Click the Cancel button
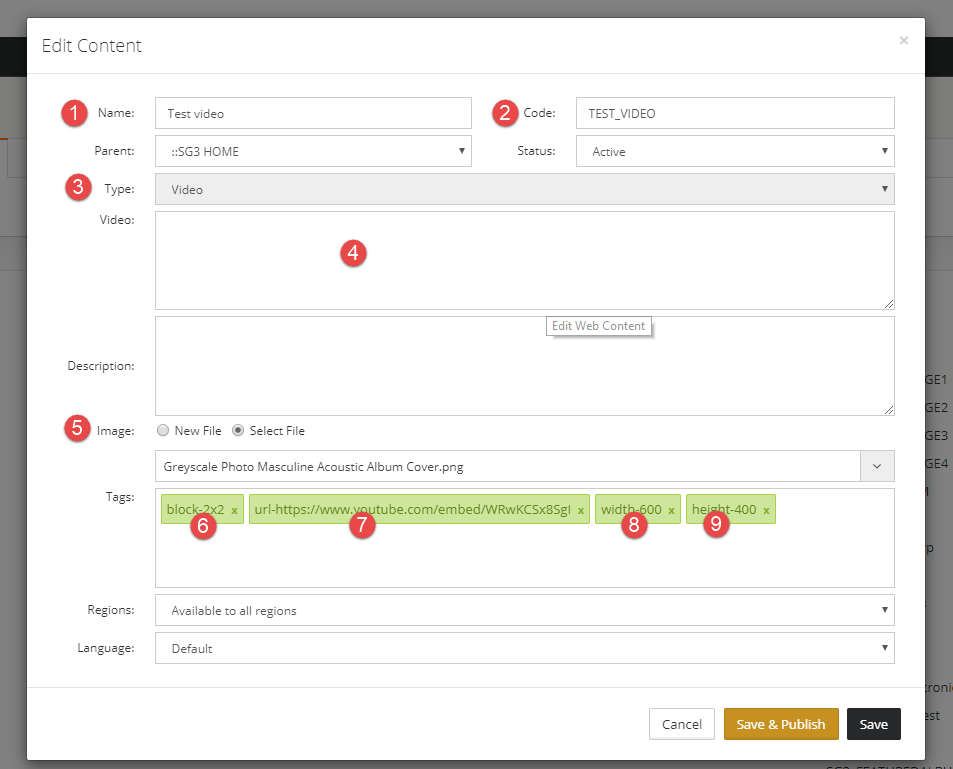Image resolution: width=953 pixels, height=769 pixels. coord(681,724)
